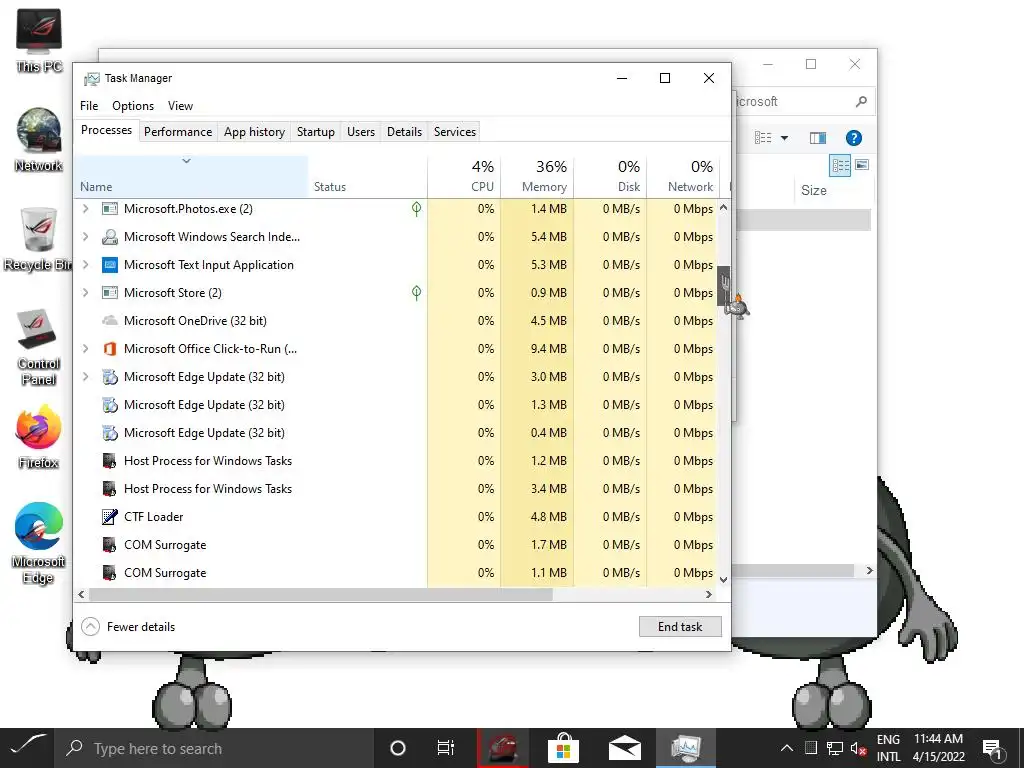Open Recycle Bin desktop icon
The height and width of the screenshot is (768, 1024).
(39, 240)
